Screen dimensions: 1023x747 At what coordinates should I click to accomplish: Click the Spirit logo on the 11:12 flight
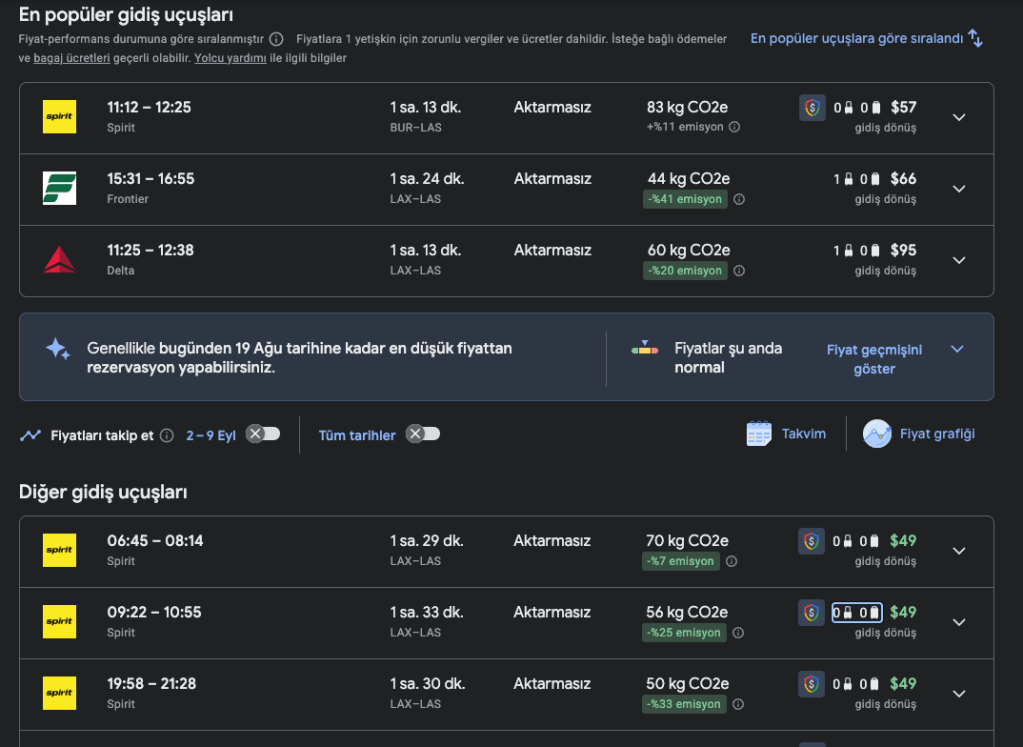59,117
